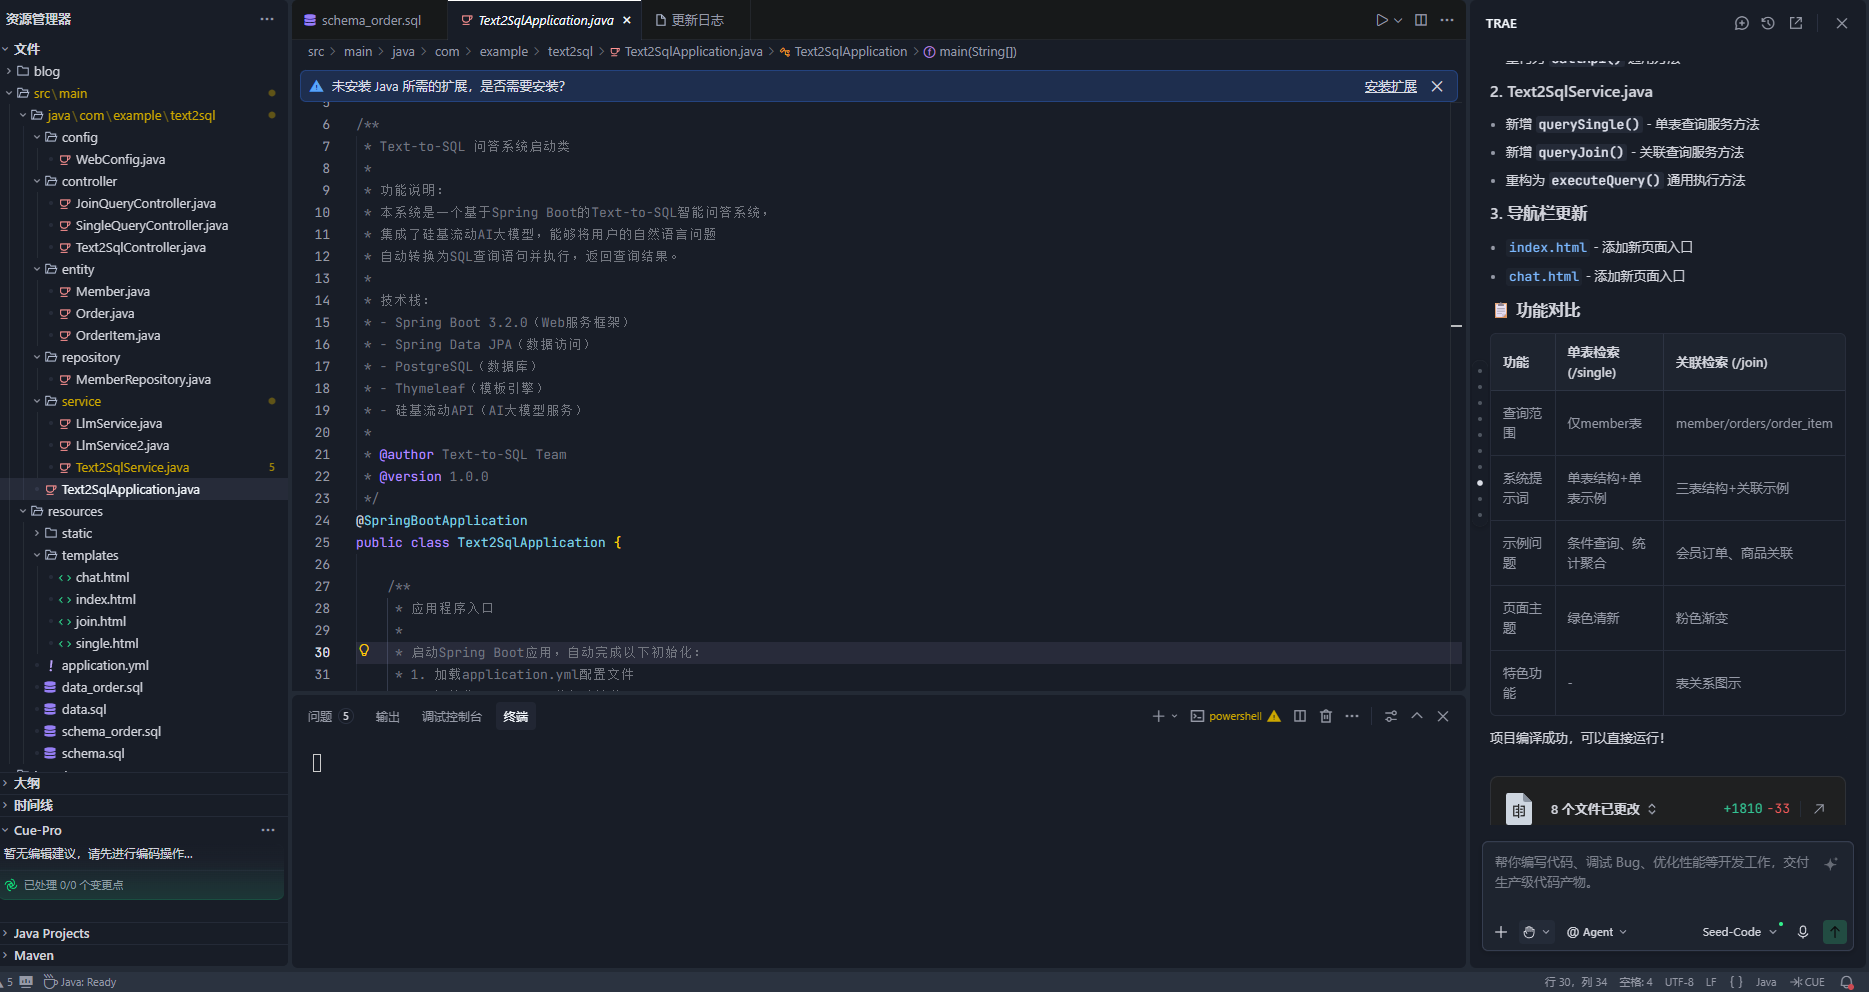Expand the Maven section
This screenshot has height=992, width=1869.
(34, 955)
